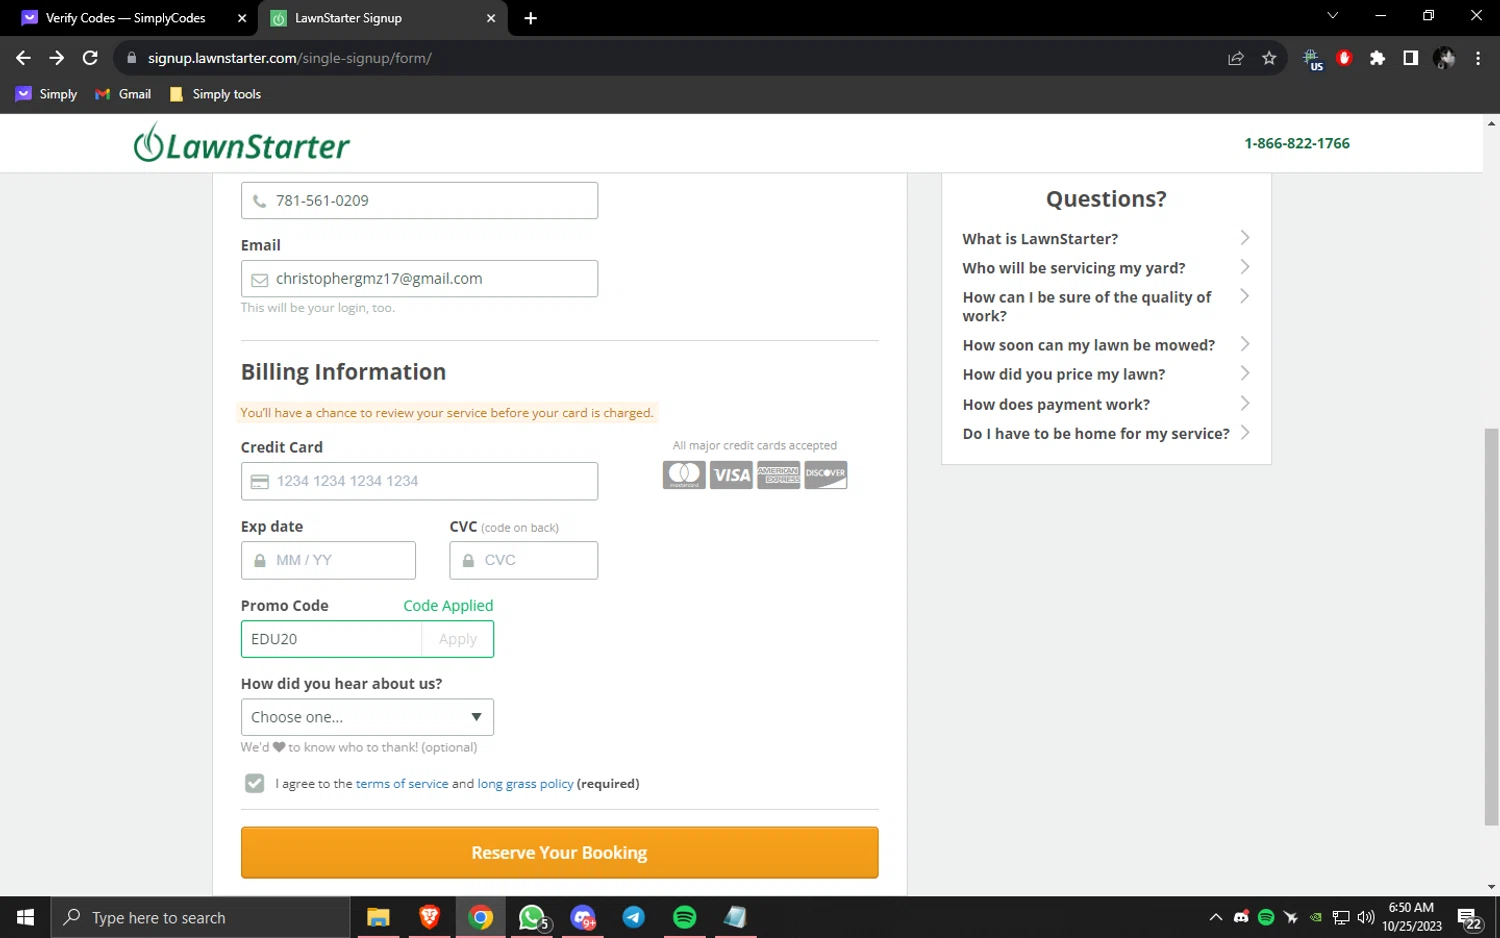Image resolution: width=1500 pixels, height=938 pixels.
Task: Expand 'Who will be servicing my yard?'
Action: click(x=1106, y=267)
